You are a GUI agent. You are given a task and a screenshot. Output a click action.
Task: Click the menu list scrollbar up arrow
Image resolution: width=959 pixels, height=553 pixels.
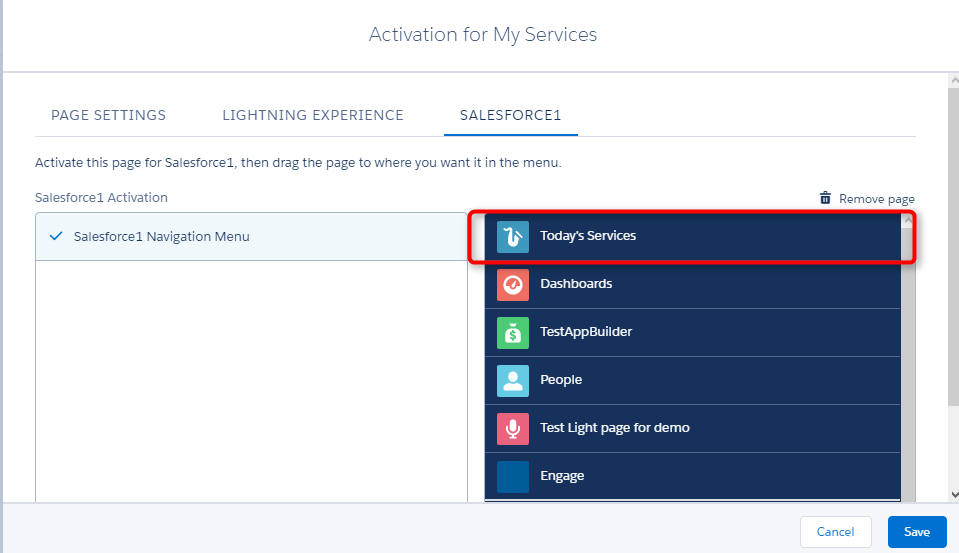coord(908,220)
